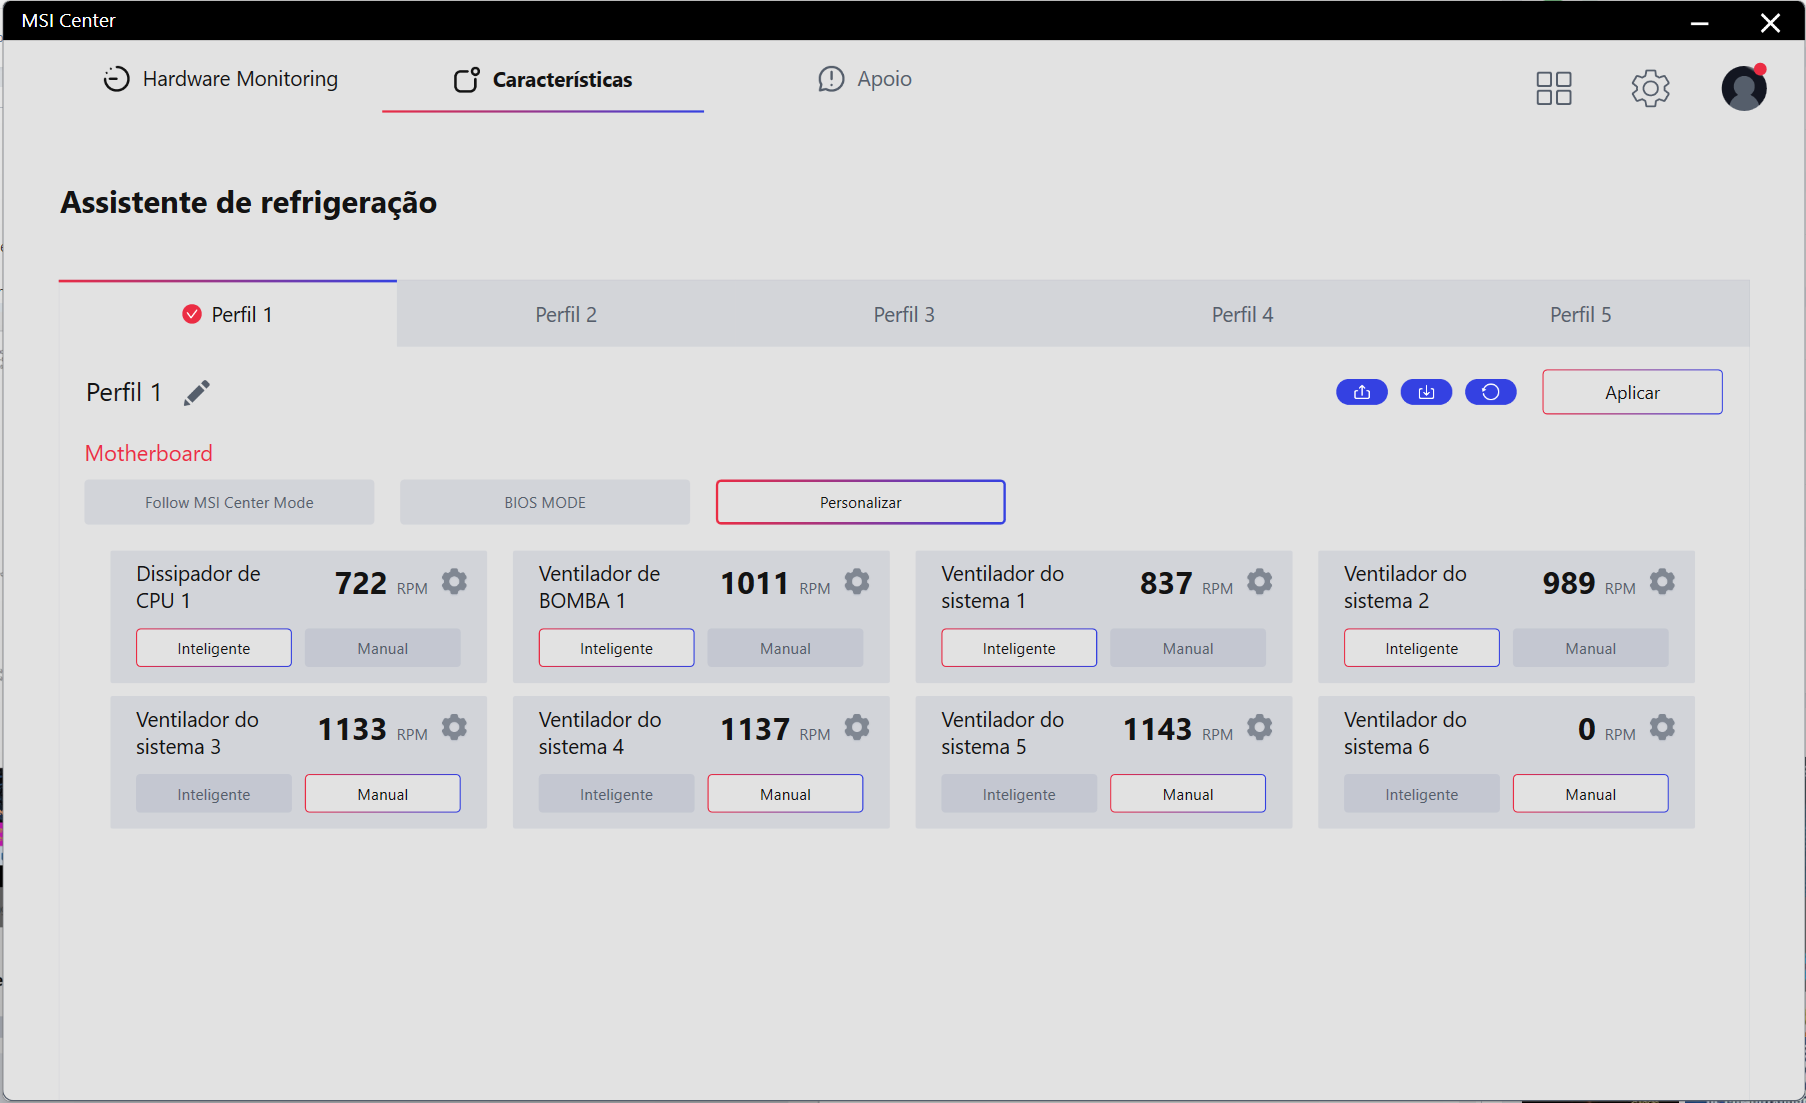1806x1103 pixels.
Task: Minimize the MSI Center window
Action: (x=1699, y=22)
